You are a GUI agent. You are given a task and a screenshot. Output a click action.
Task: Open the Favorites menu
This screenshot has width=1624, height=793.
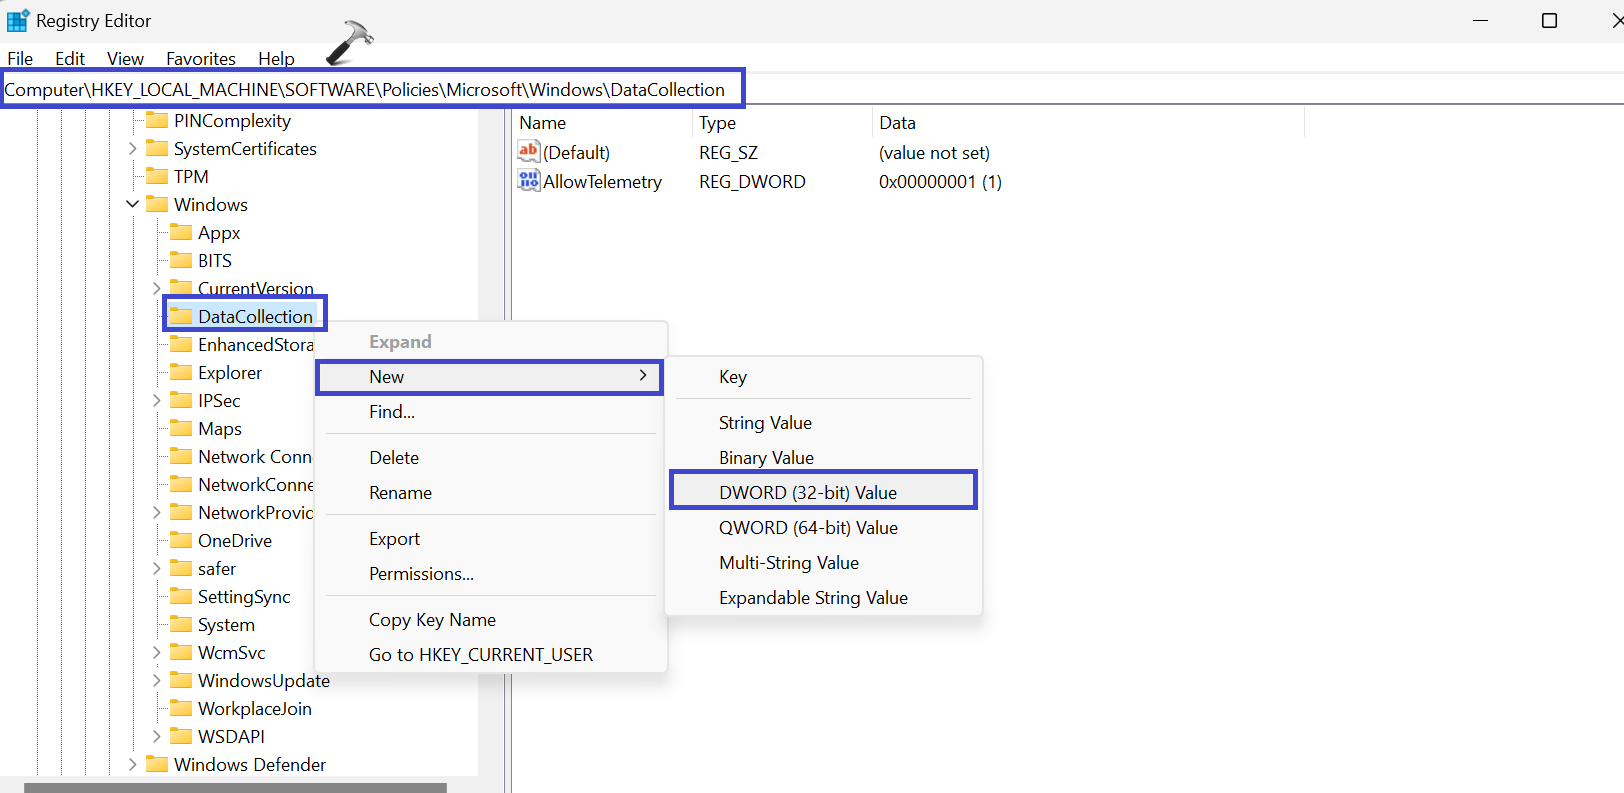(200, 59)
